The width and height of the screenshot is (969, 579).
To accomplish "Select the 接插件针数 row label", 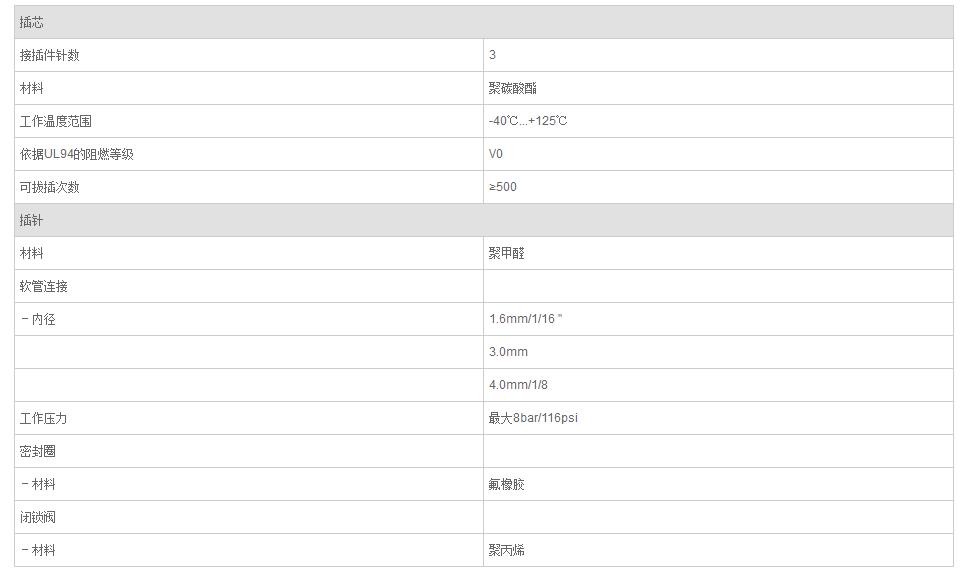I will point(50,55).
